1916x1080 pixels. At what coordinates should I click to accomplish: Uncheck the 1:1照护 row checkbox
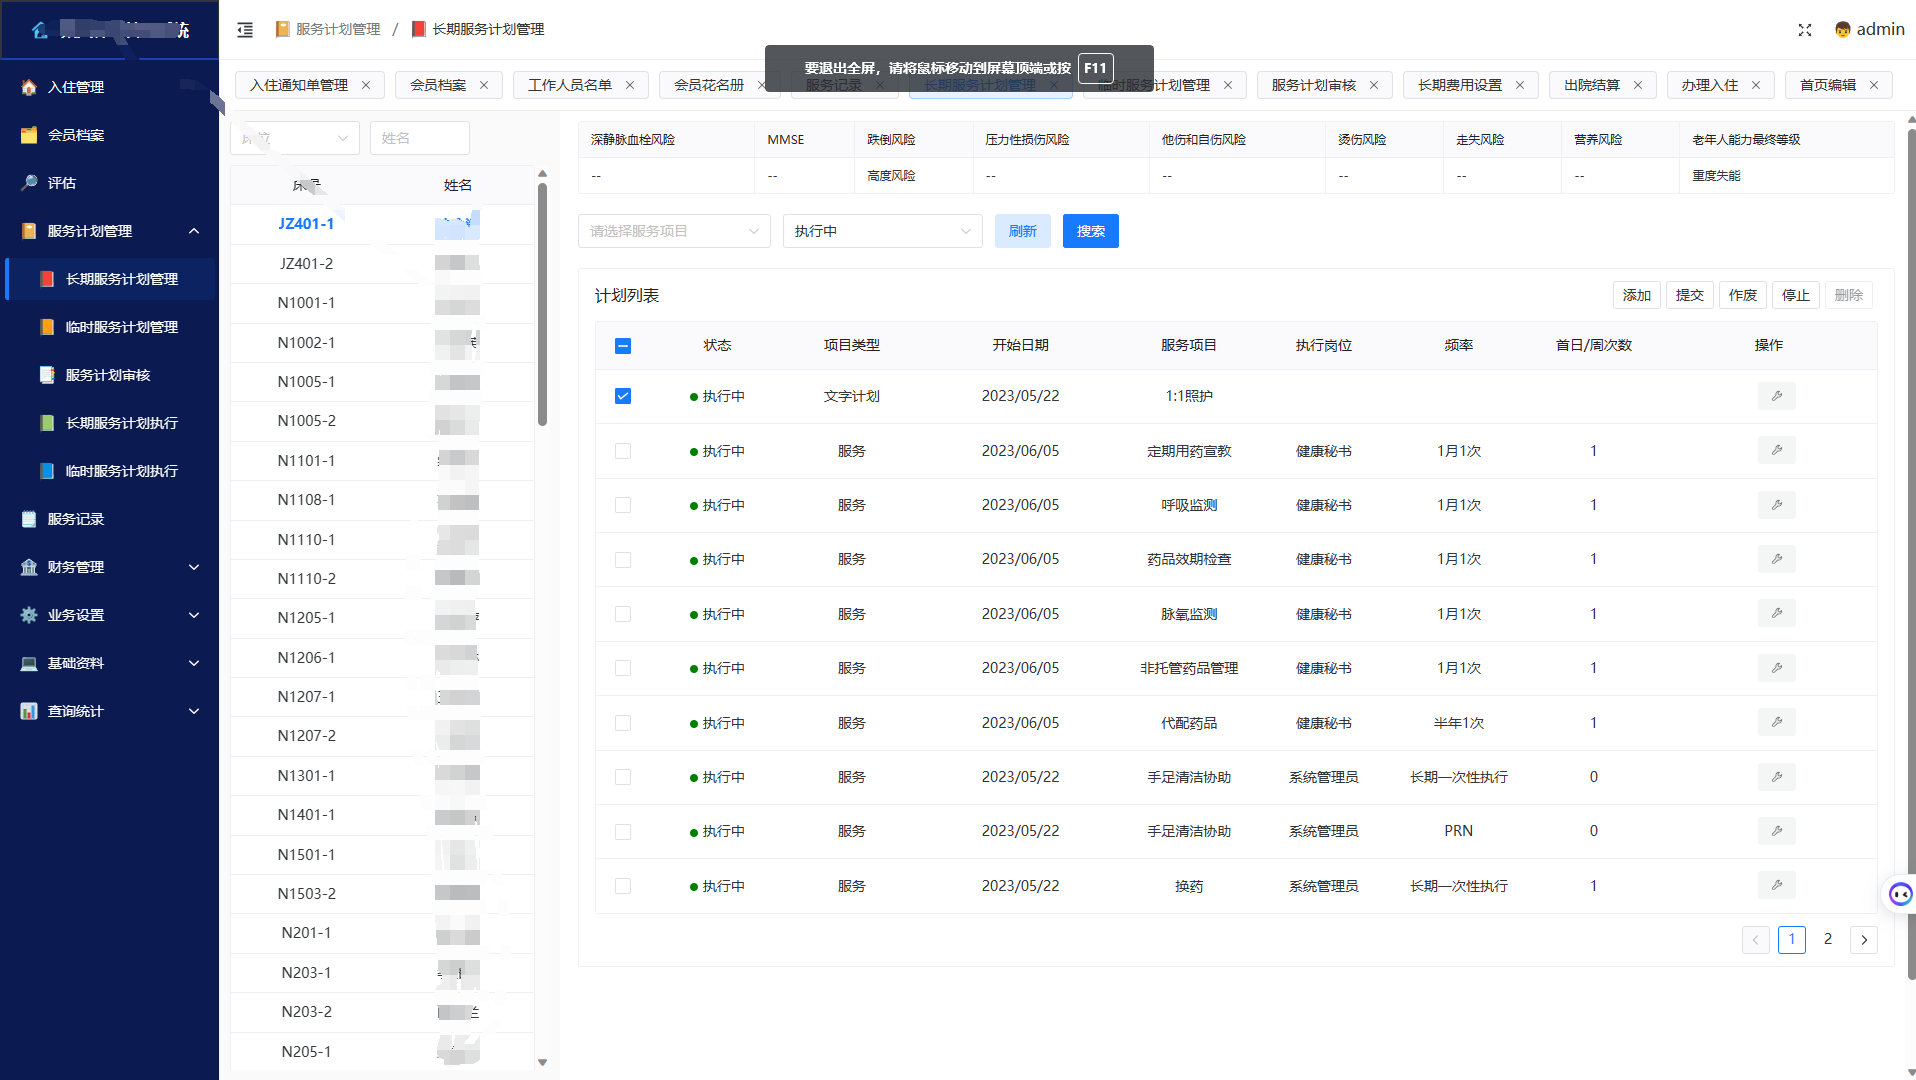coord(623,396)
